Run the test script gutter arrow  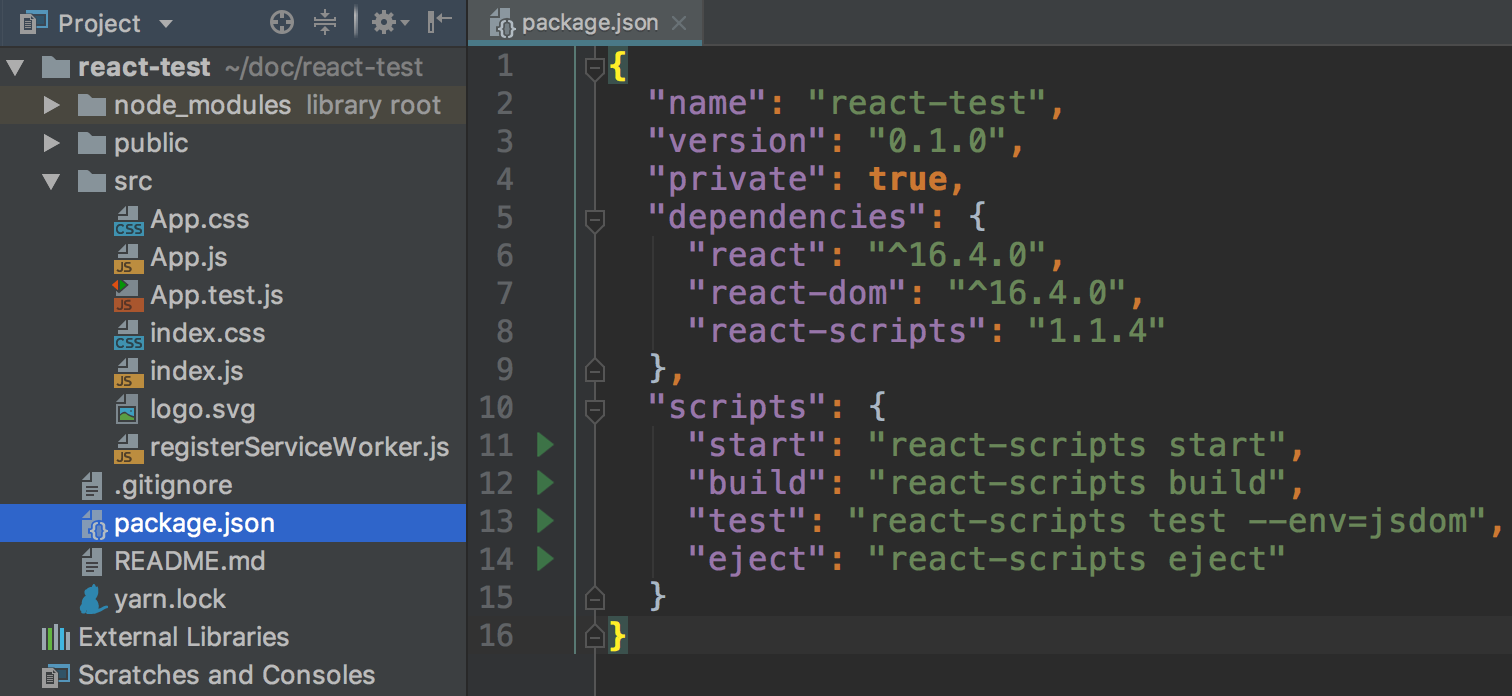(545, 521)
